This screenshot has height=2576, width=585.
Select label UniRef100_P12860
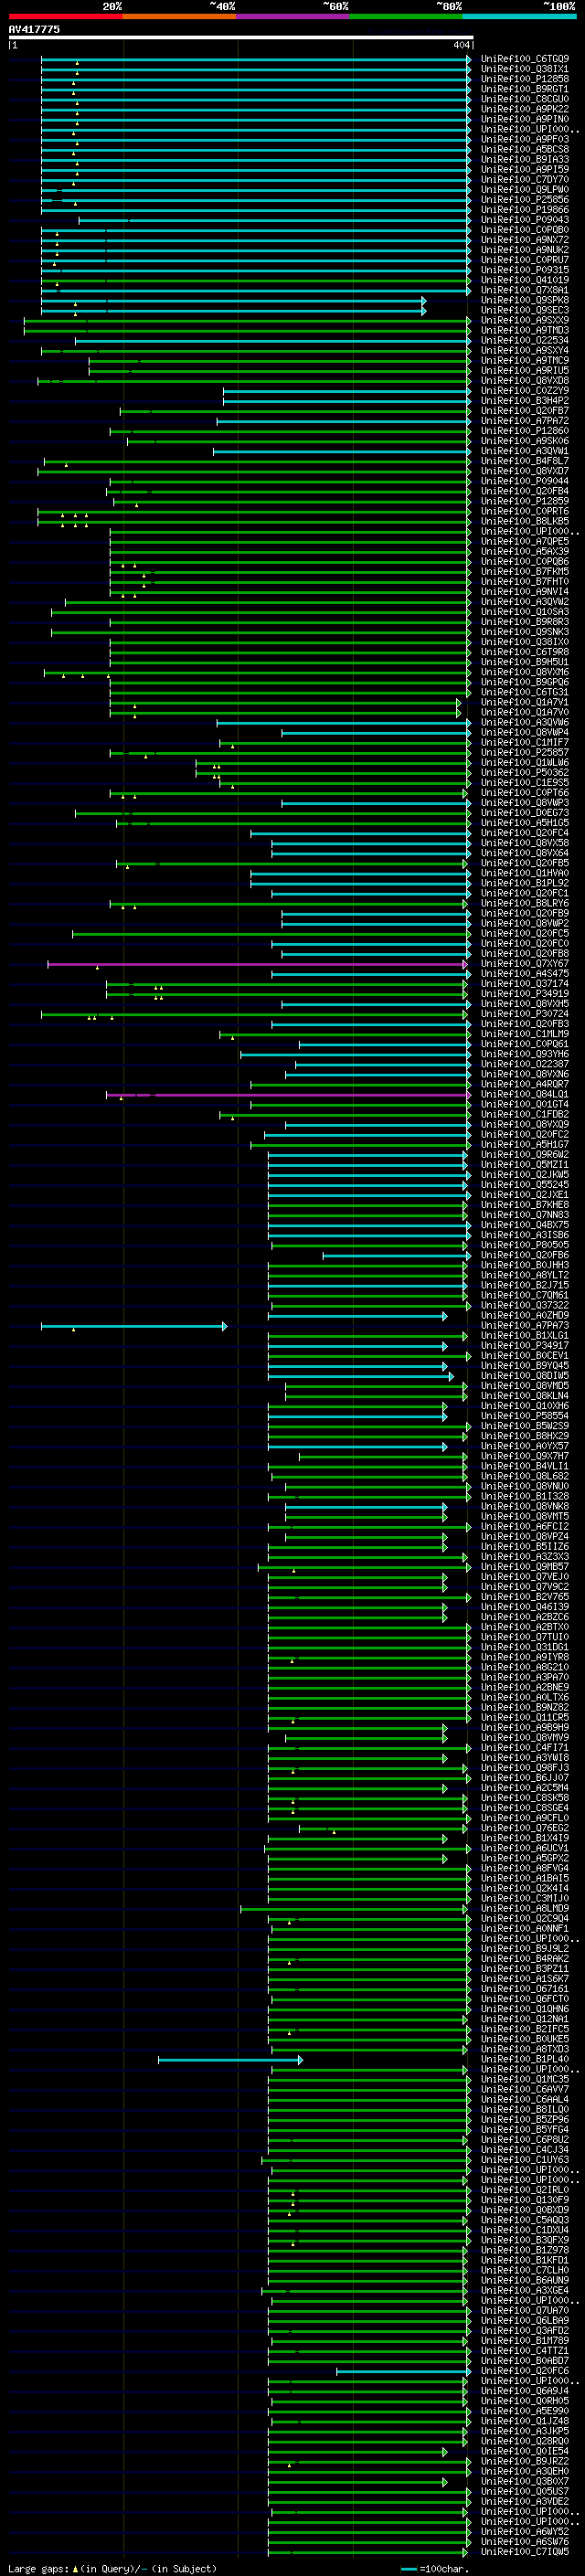[525, 431]
